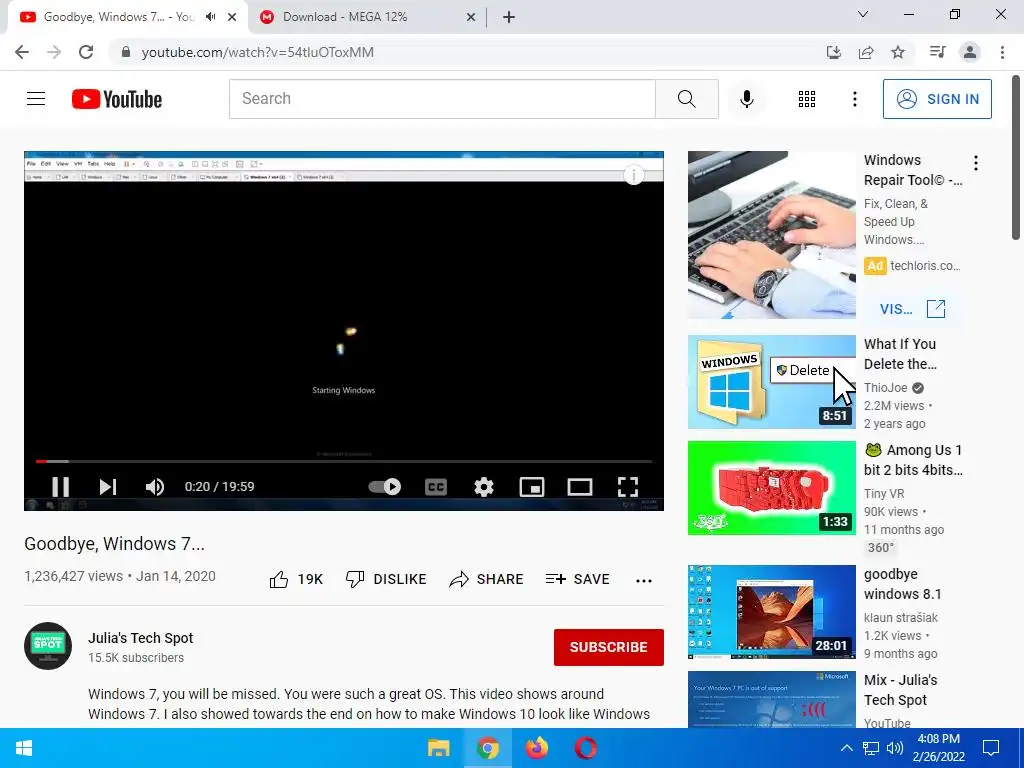Viewport: 1024px width, 768px height.
Task: Click the search magnifier button
Action: point(686,99)
